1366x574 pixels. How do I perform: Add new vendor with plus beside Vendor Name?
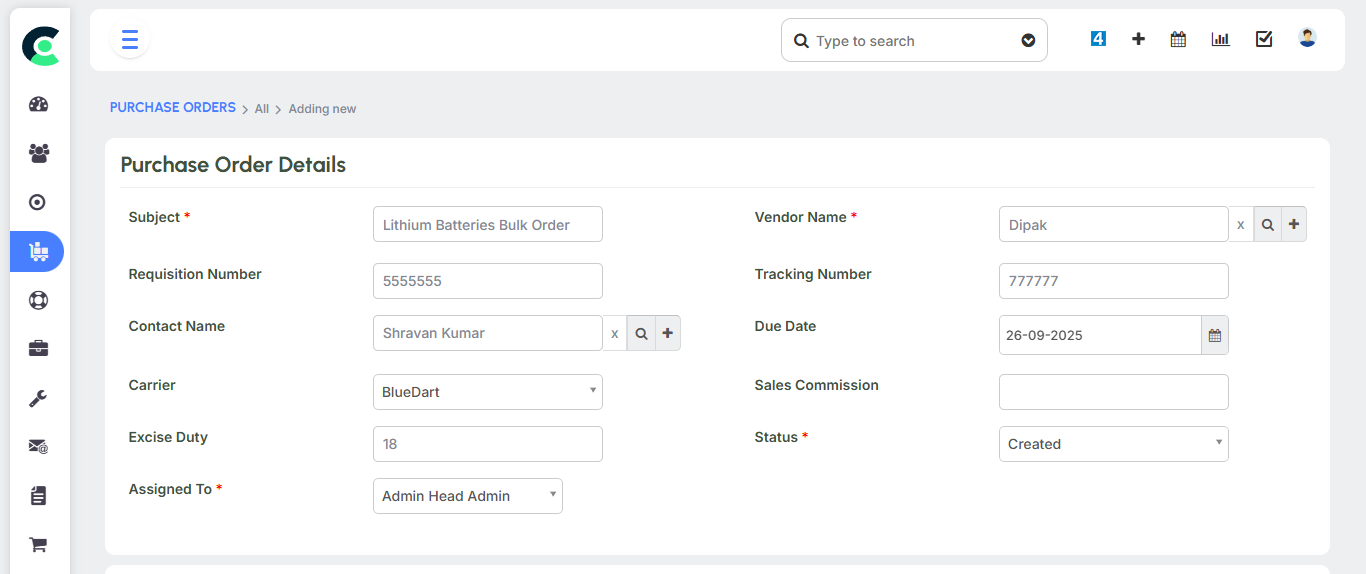1294,225
